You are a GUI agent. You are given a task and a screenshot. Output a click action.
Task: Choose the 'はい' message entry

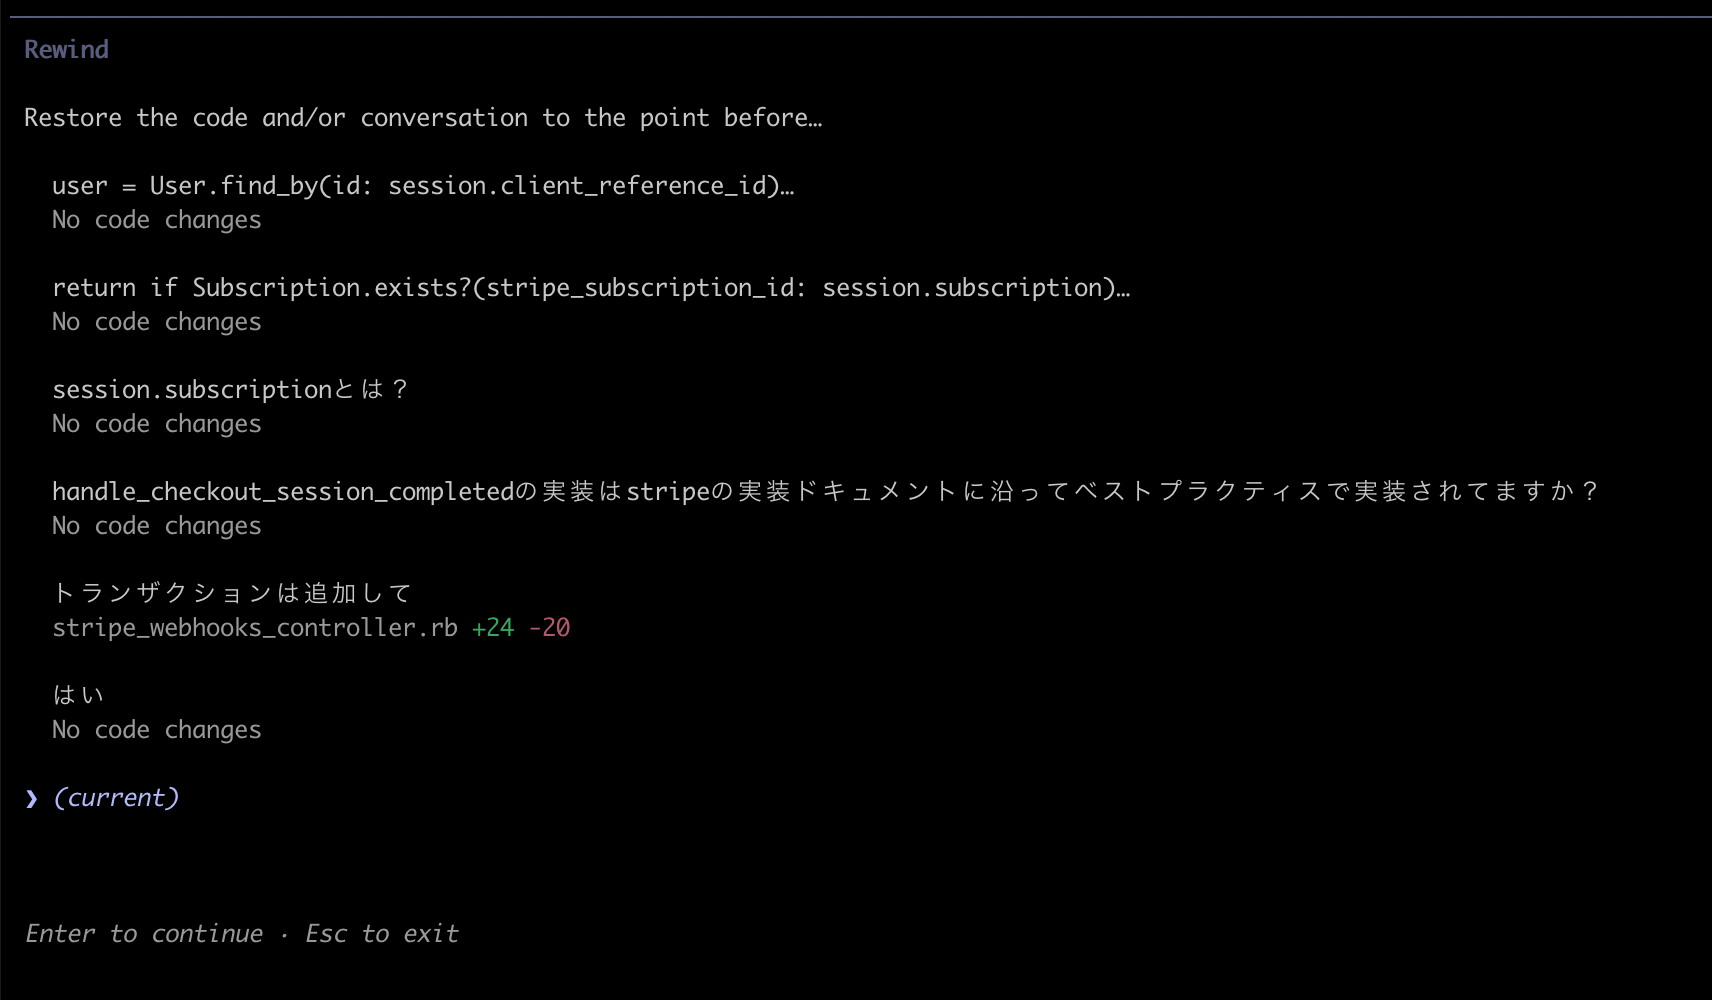78,696
